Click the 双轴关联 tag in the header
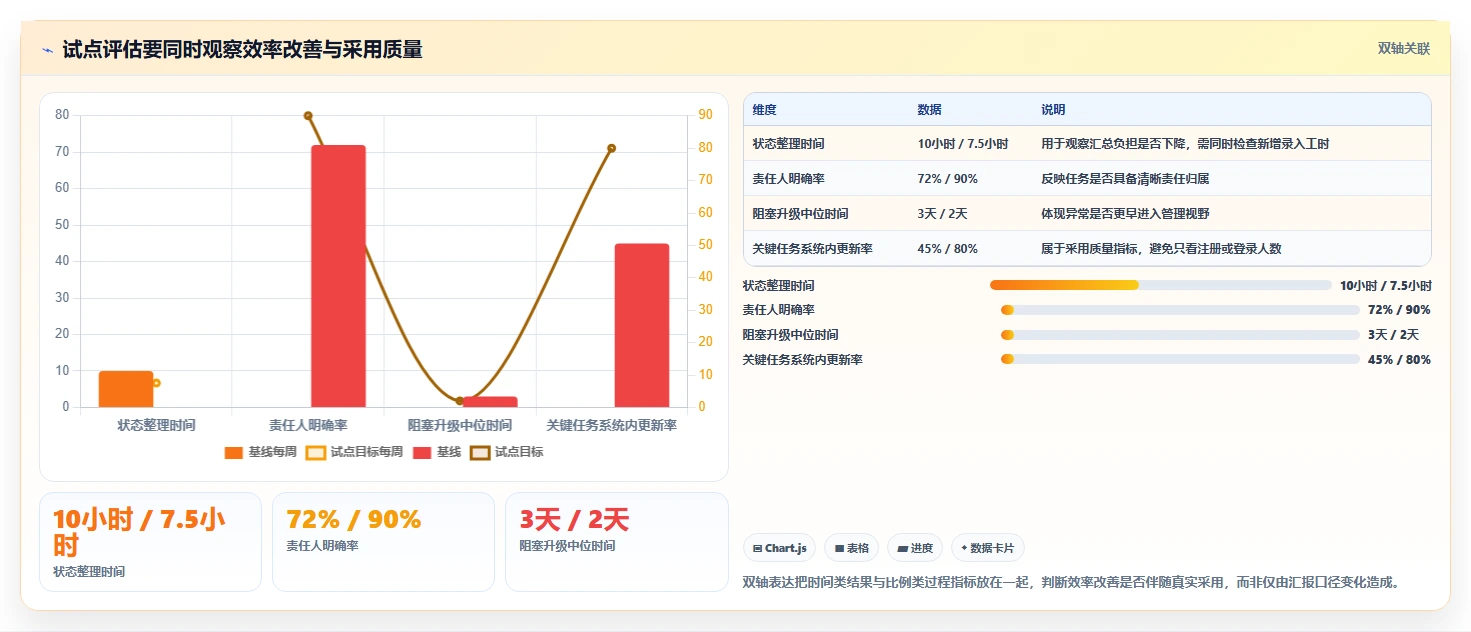 [x=1404, y=49]
